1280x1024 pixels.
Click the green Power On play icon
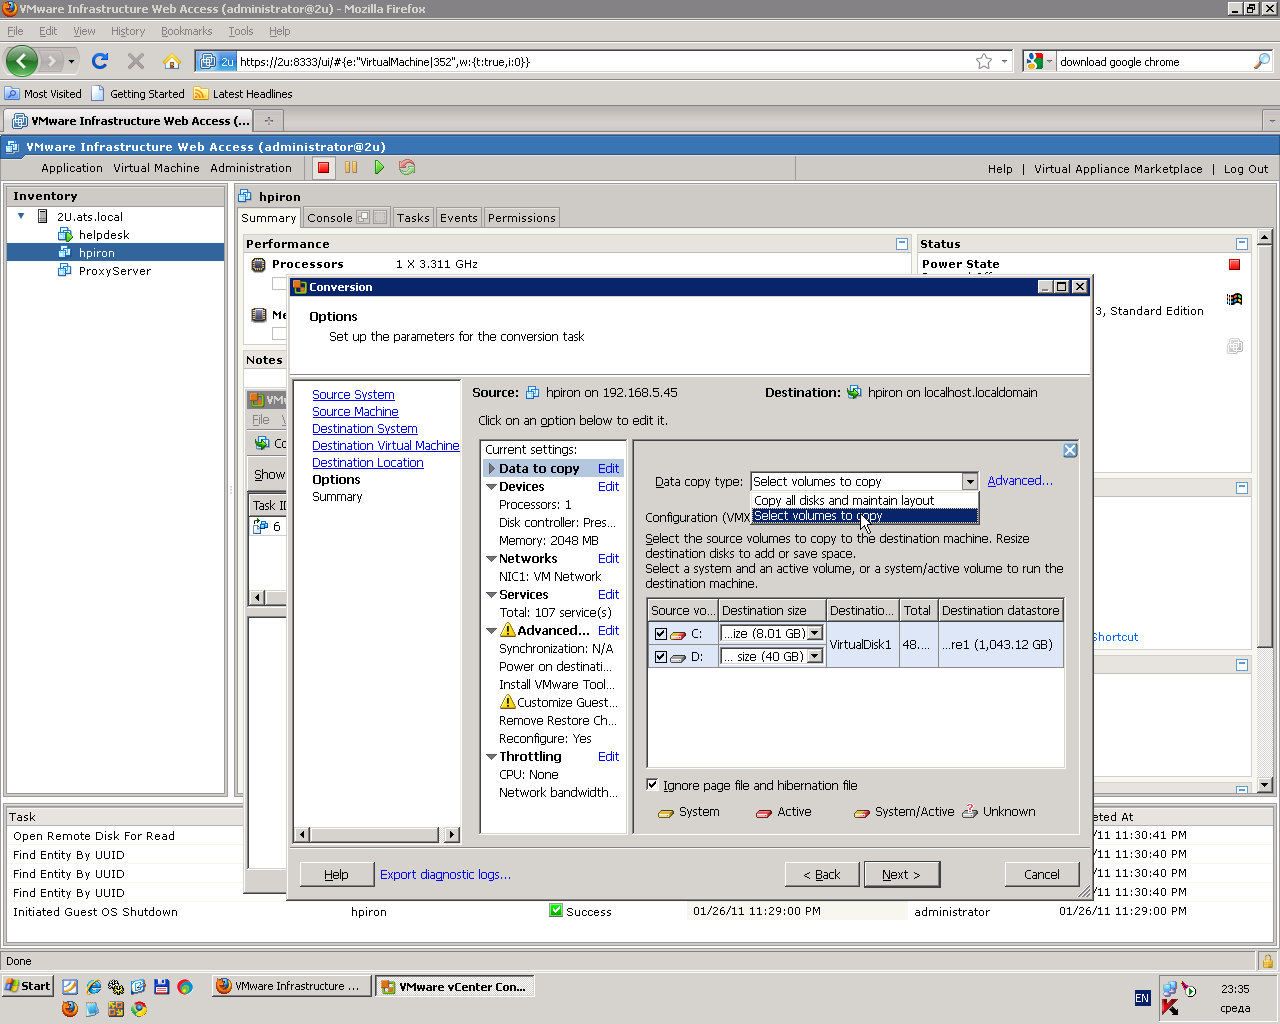pyautogui.click(x=379, y=168)
